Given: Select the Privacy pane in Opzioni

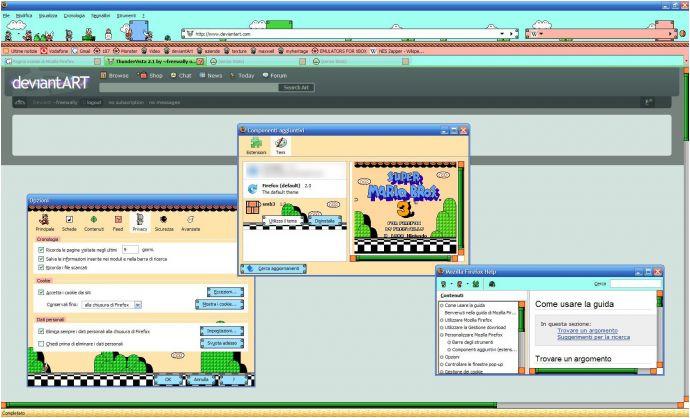Looking at the screenshot, I should 139,223.
